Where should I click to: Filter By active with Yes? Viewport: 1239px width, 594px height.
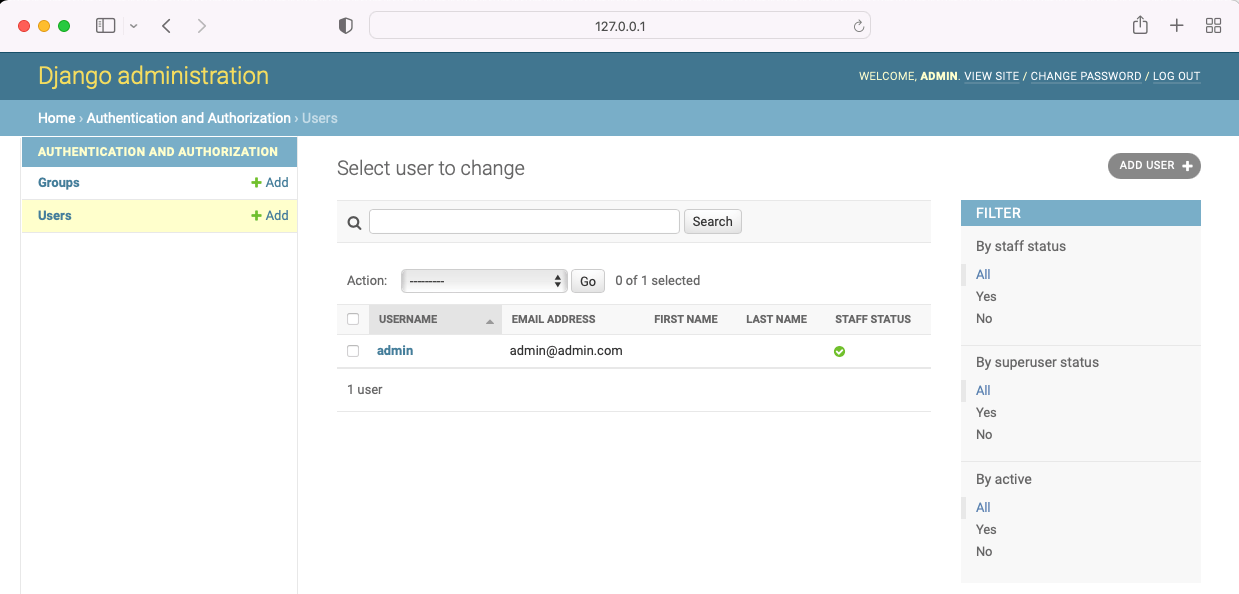[x=986, y=530]
